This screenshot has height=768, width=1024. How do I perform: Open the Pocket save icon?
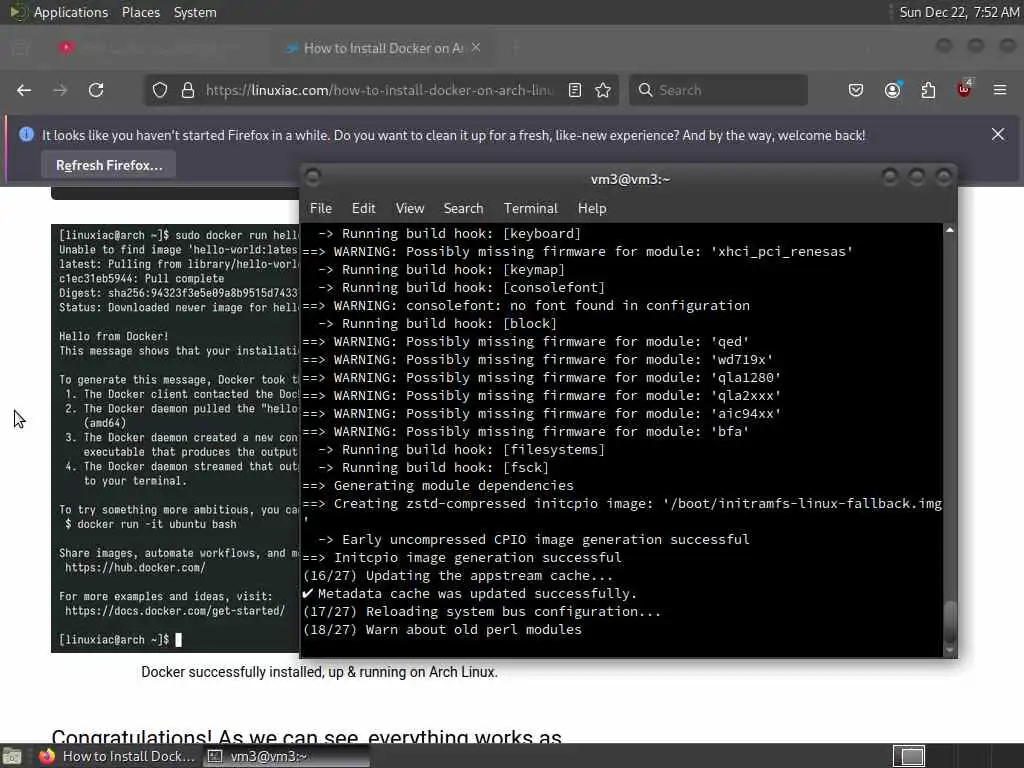(x=856, y=90)
